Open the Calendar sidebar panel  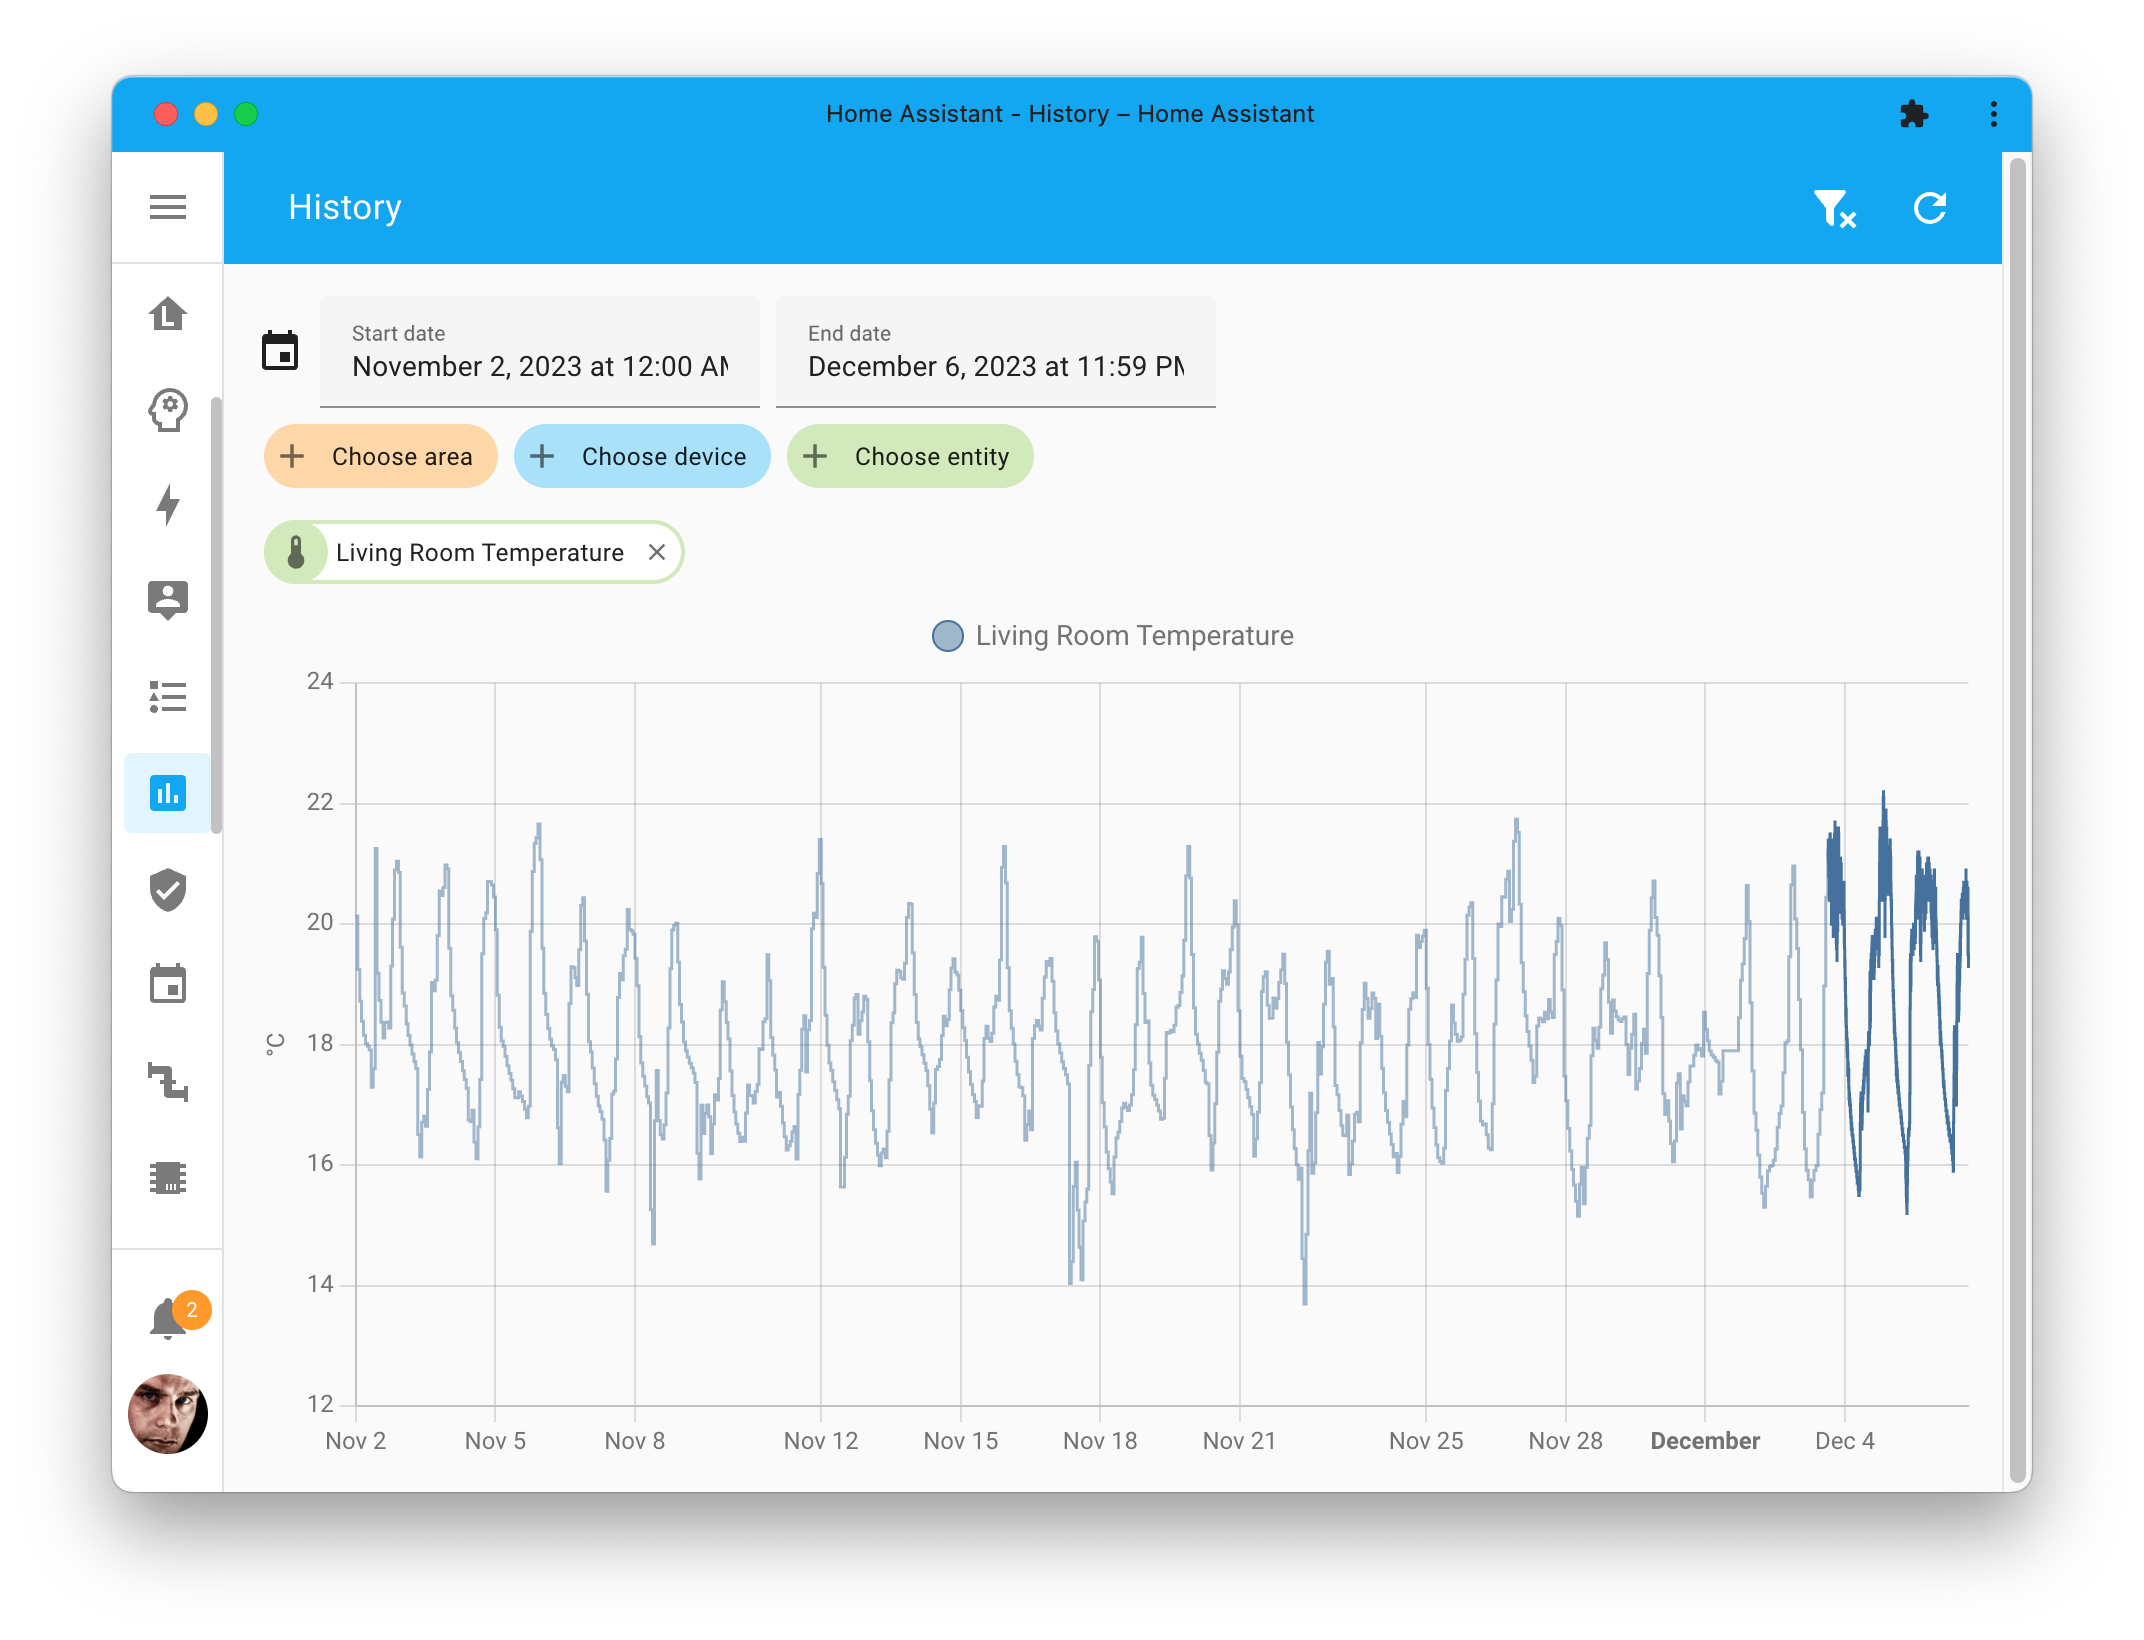click(x=167, y=985)
